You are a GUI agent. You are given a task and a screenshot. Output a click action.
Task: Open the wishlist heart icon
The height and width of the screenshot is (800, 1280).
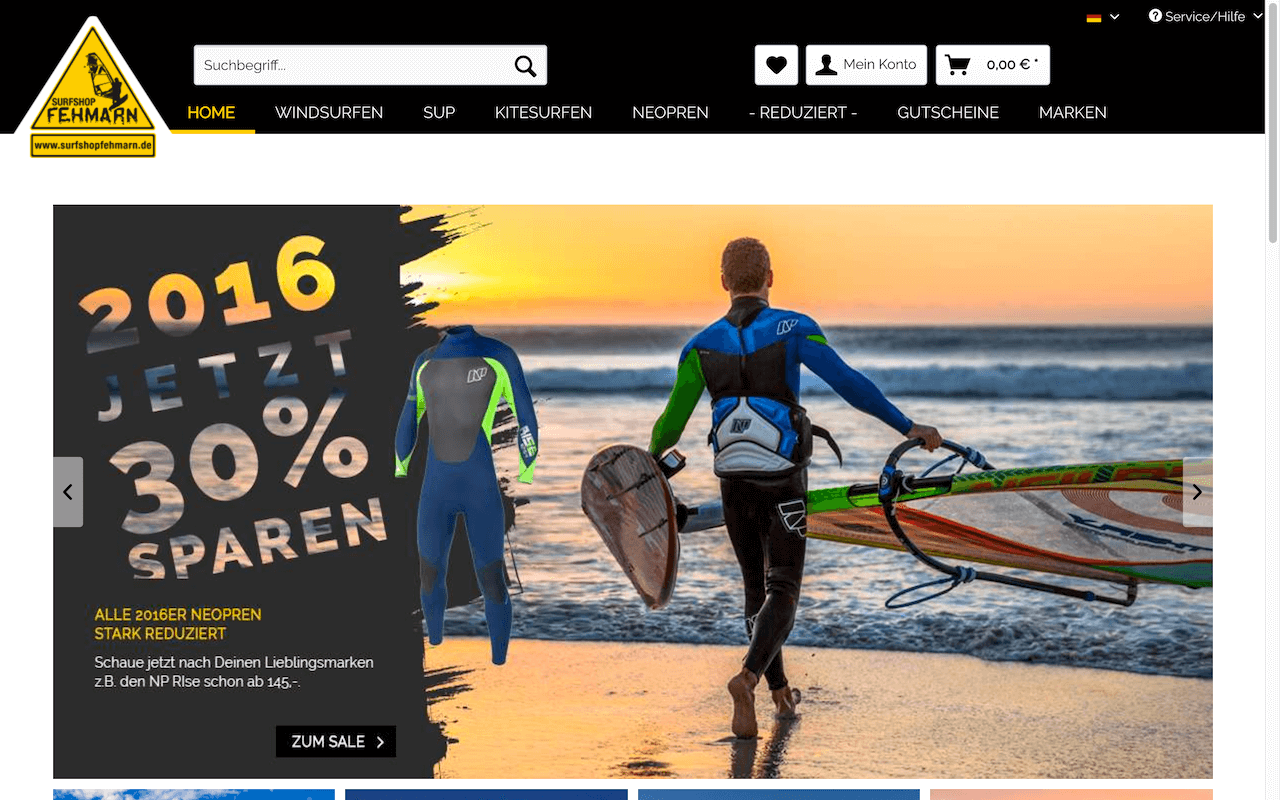[x=776, y=65]
